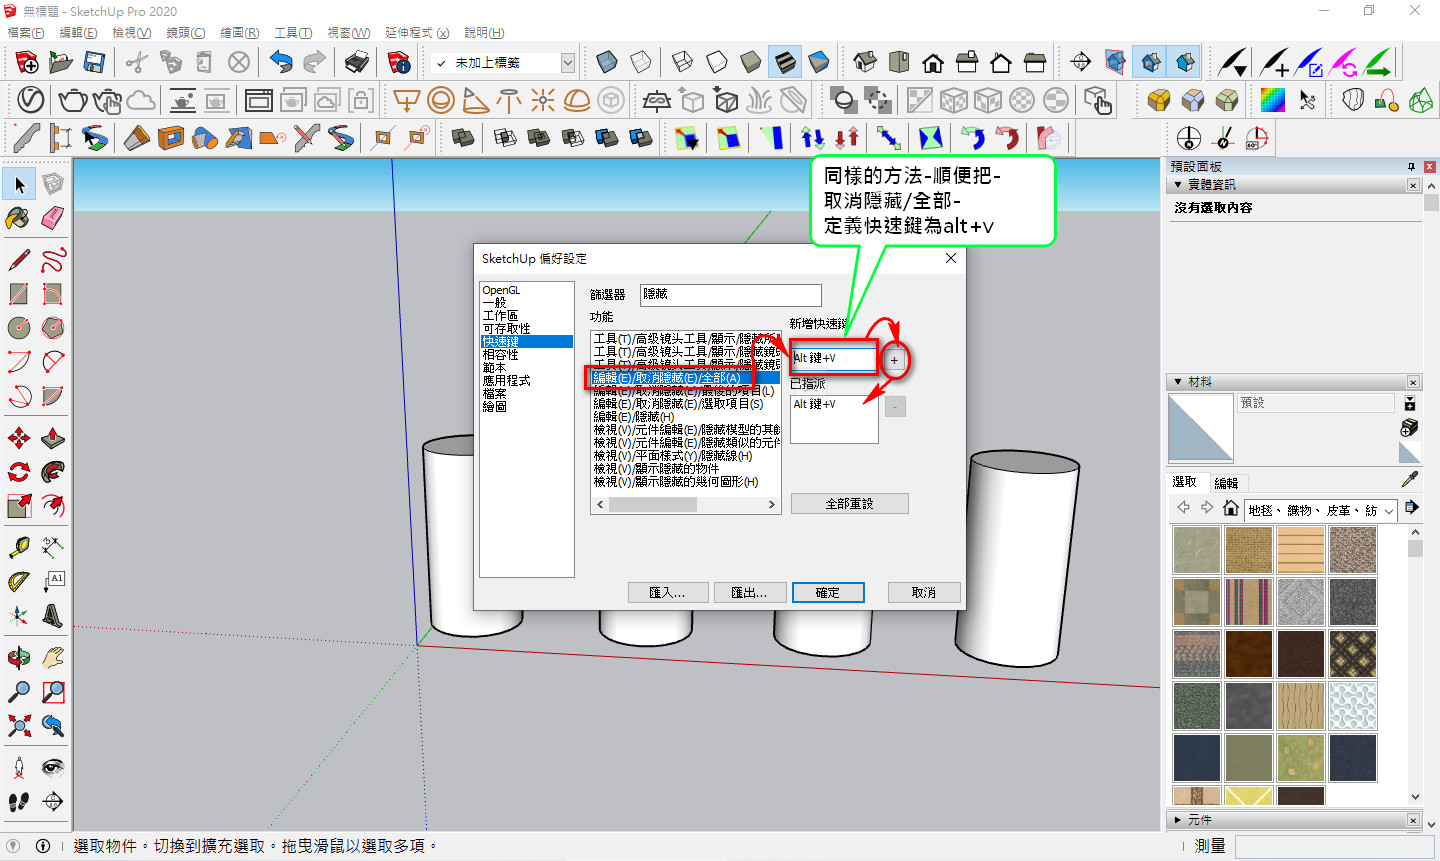Click the 篩選器 filter input field
The height and width of the screenshot is (861, 1440).
click(730, 295)
